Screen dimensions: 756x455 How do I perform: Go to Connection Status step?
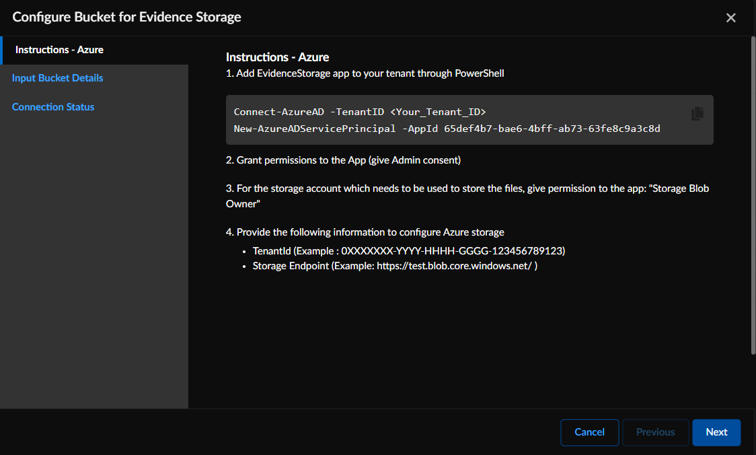pos(53,107)
